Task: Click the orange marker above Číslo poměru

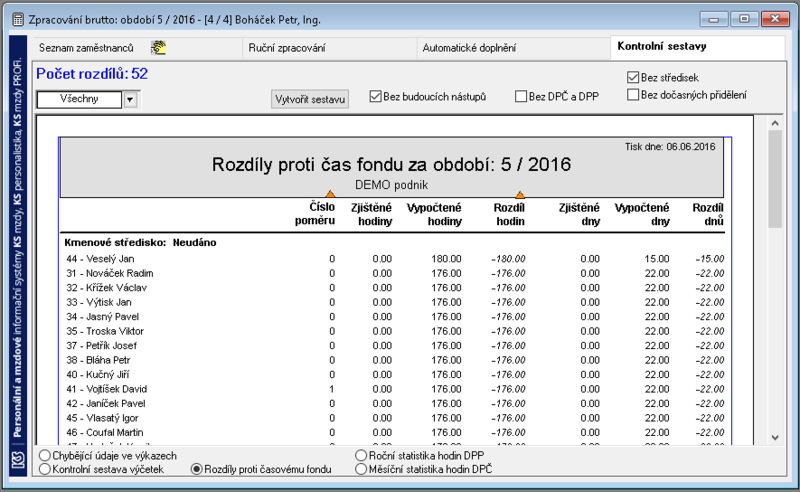Action: pyautogui.click(x=330, y=194)
